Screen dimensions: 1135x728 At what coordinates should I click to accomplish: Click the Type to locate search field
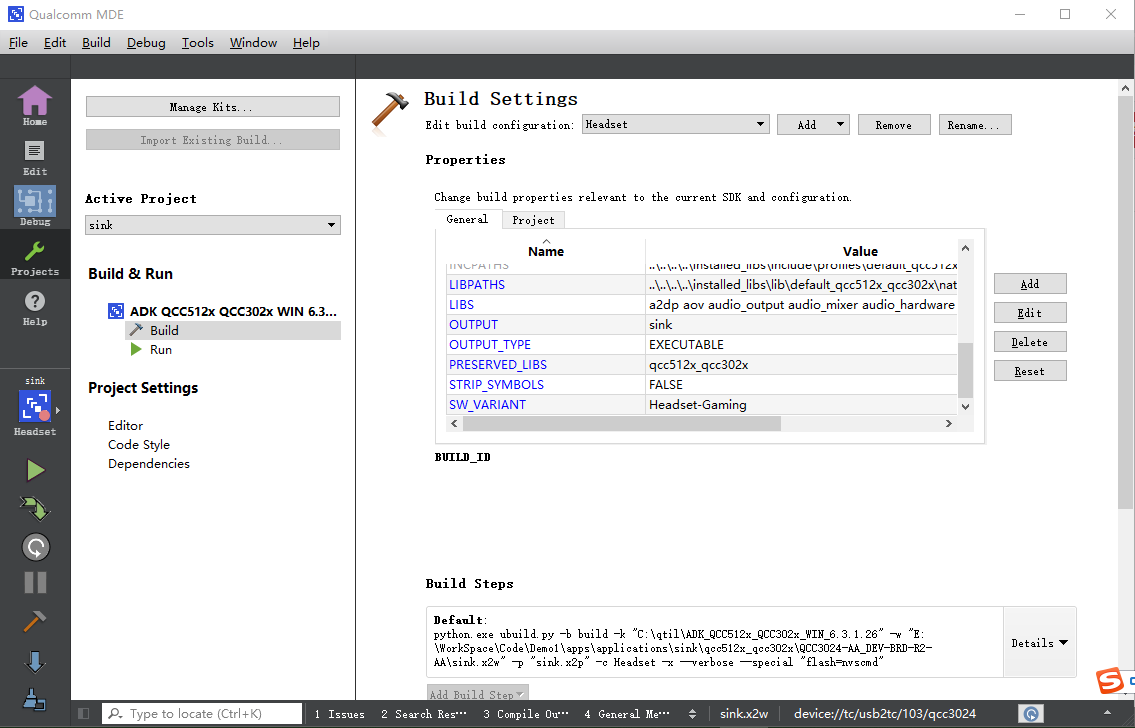(x=202, y=714)
